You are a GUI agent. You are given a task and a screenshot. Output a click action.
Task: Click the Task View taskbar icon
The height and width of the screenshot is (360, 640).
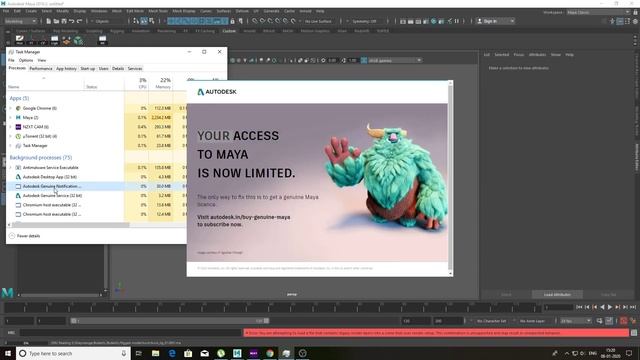[x=139, y=353]
